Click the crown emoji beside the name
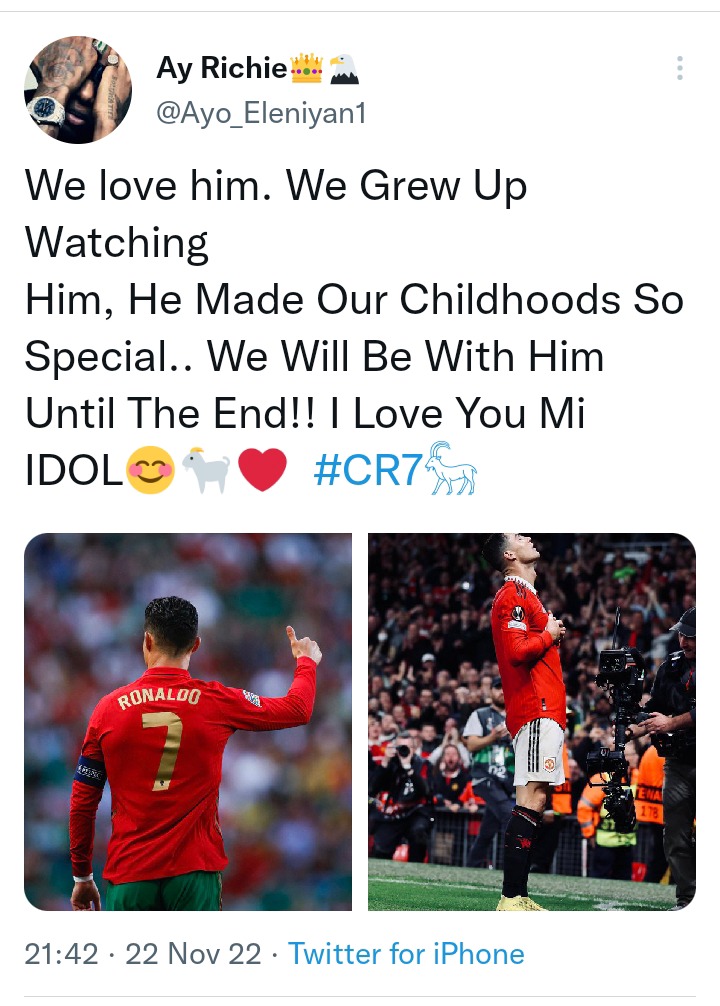The width and height of the screenshot is (720, 1006). coord(306,68)
